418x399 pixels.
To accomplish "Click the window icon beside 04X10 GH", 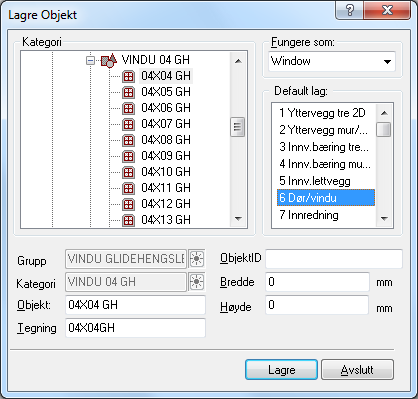I will pos(128,172).
